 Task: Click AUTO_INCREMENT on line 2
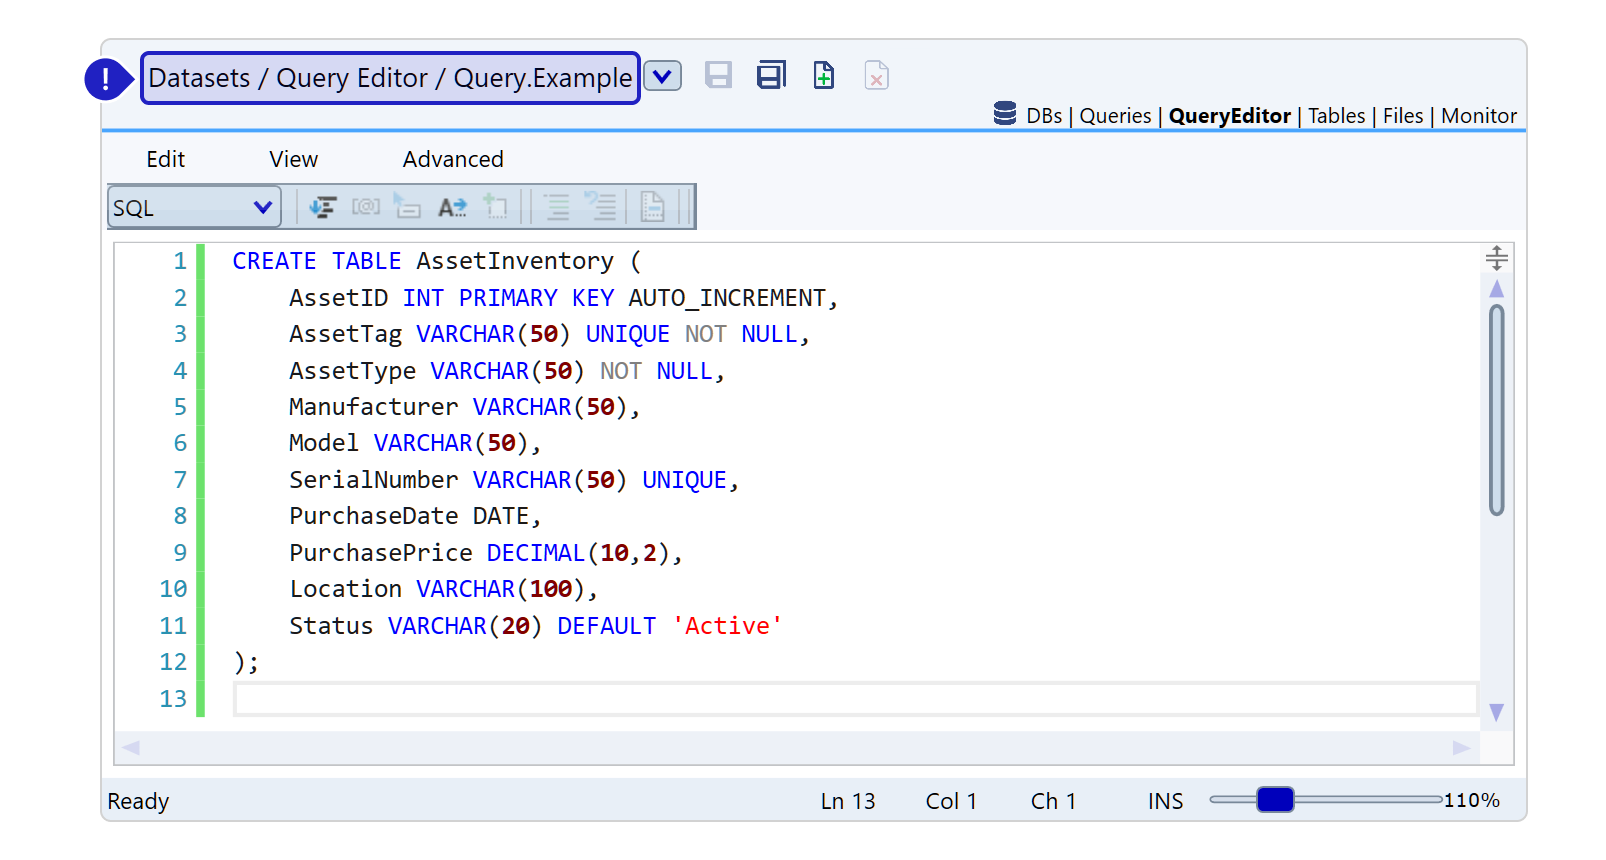tap(727, 298)
